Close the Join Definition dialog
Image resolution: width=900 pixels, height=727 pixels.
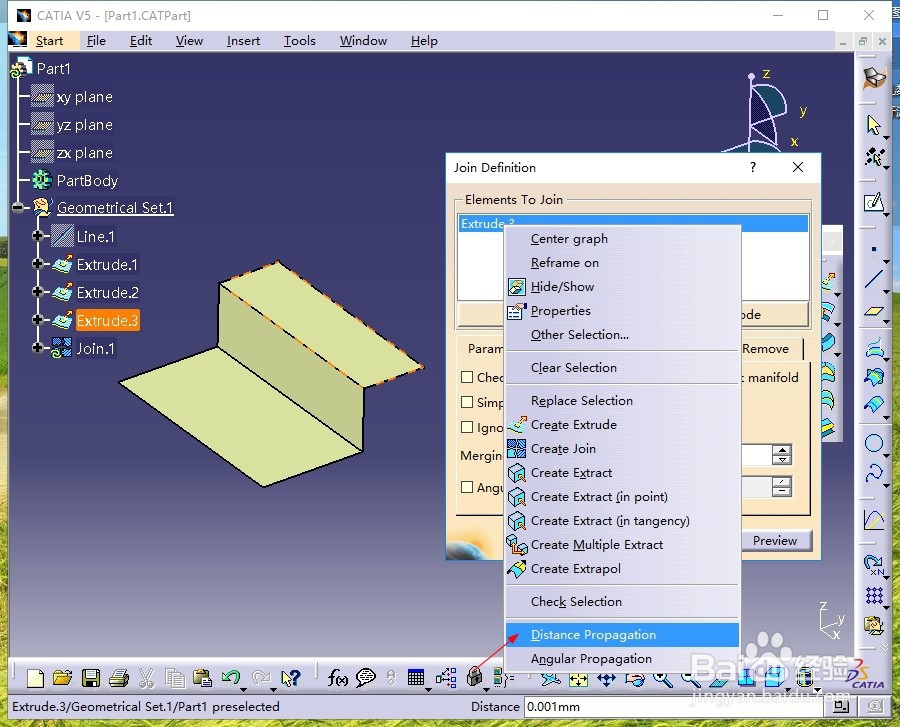click(x=798, y=167)
